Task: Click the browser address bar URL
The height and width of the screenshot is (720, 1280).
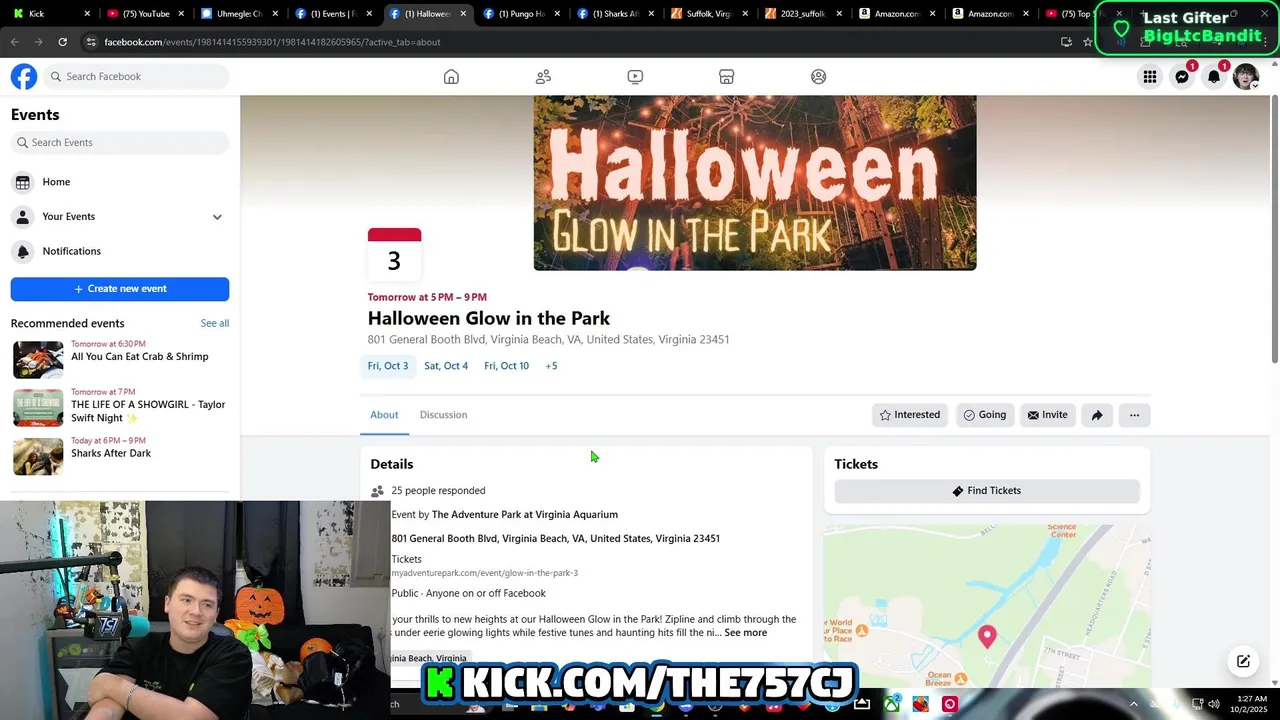Action: (x=272, y=42)
